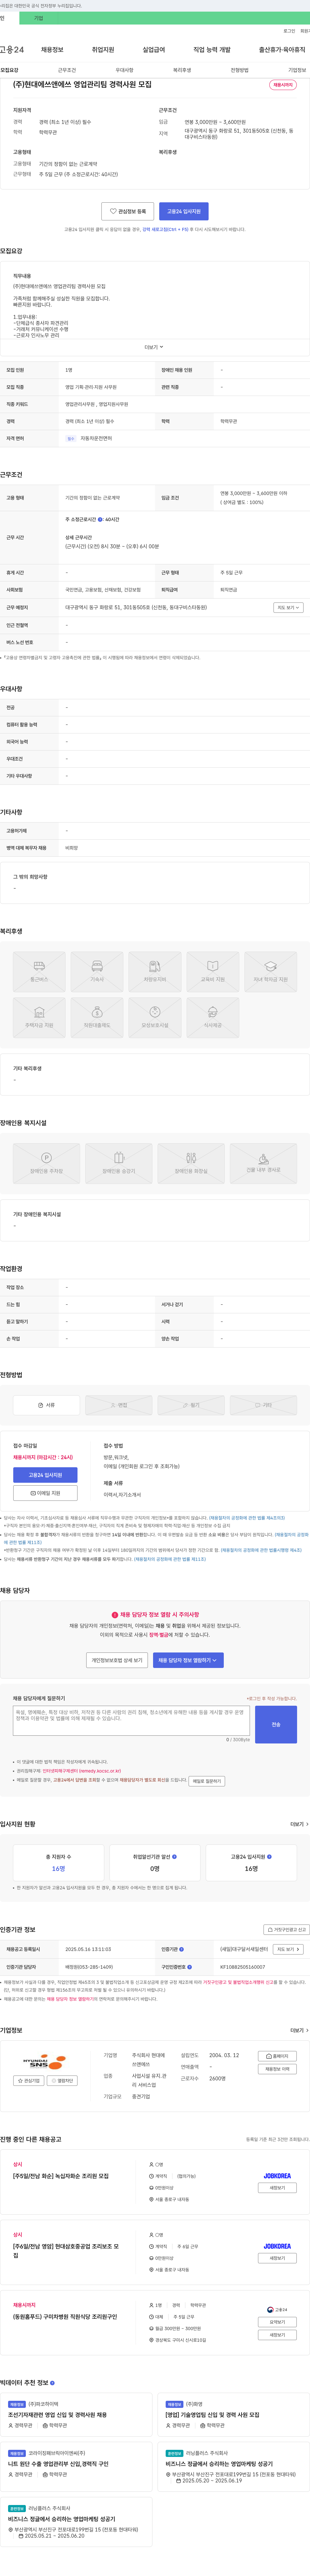The width and height of the screenshot is (310, 2576).
Task: Jump to the 복리후생 section tab
Action: point(182,70)
